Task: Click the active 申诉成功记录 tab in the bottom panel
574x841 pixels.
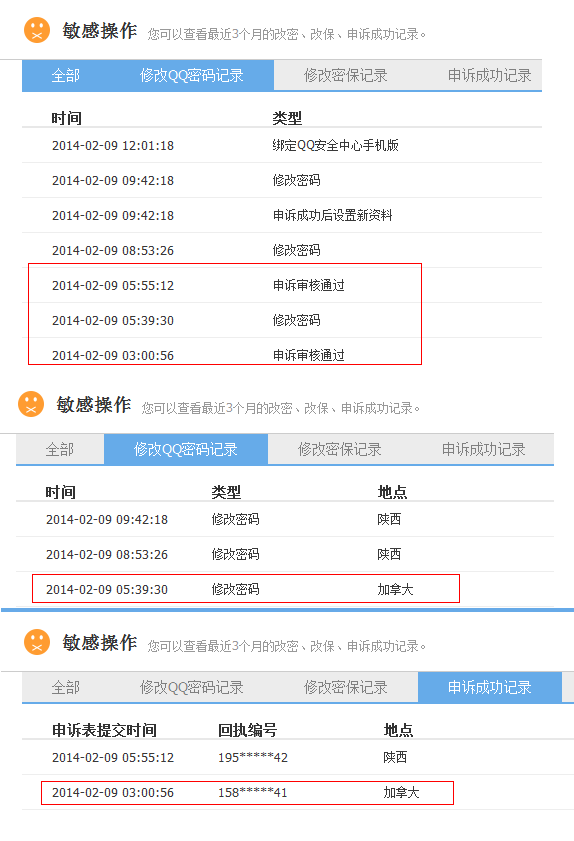Action: click(489, 687)
